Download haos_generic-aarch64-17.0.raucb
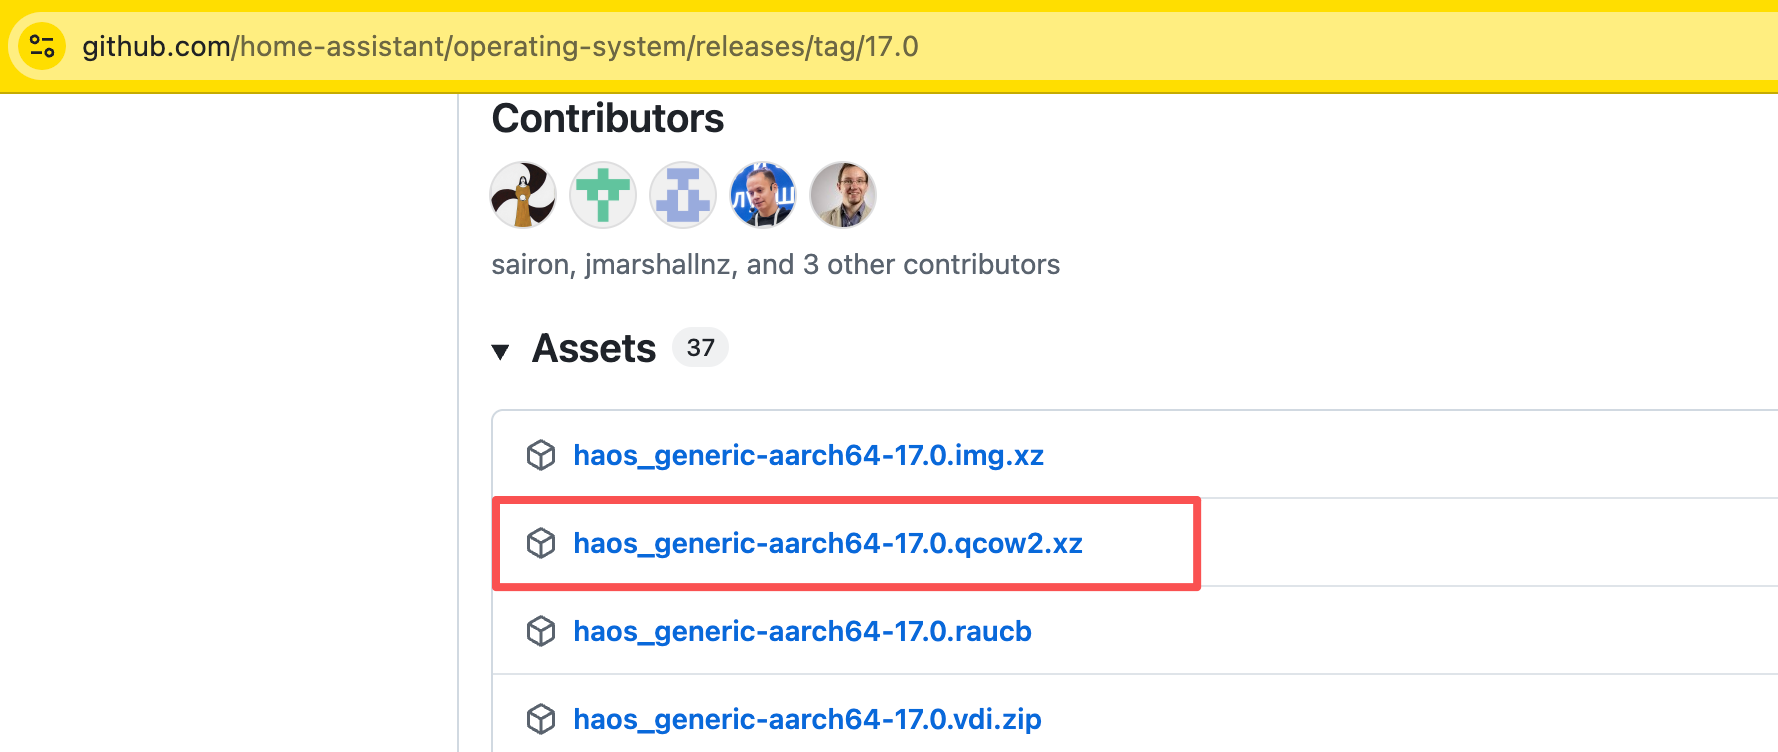 (802, 631)
